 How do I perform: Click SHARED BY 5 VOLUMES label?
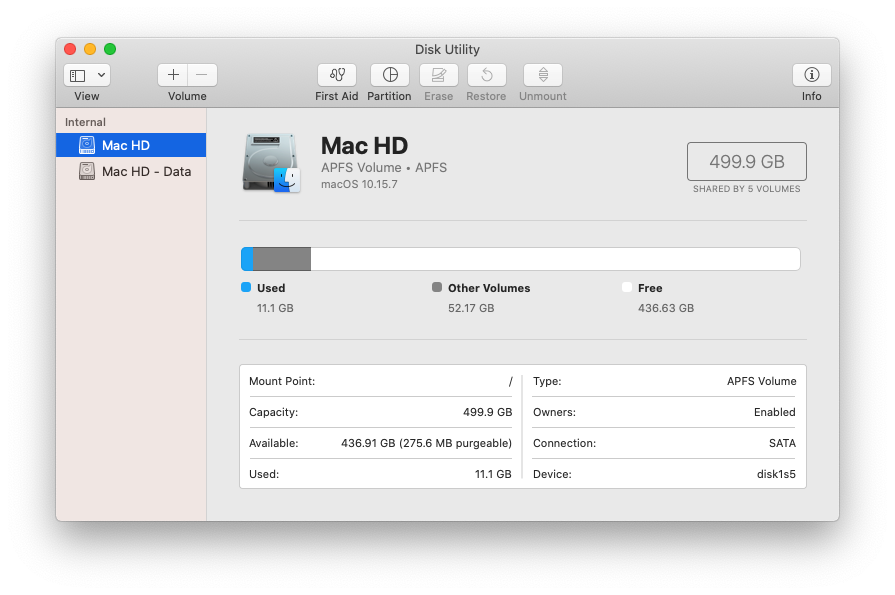(747, 189)
